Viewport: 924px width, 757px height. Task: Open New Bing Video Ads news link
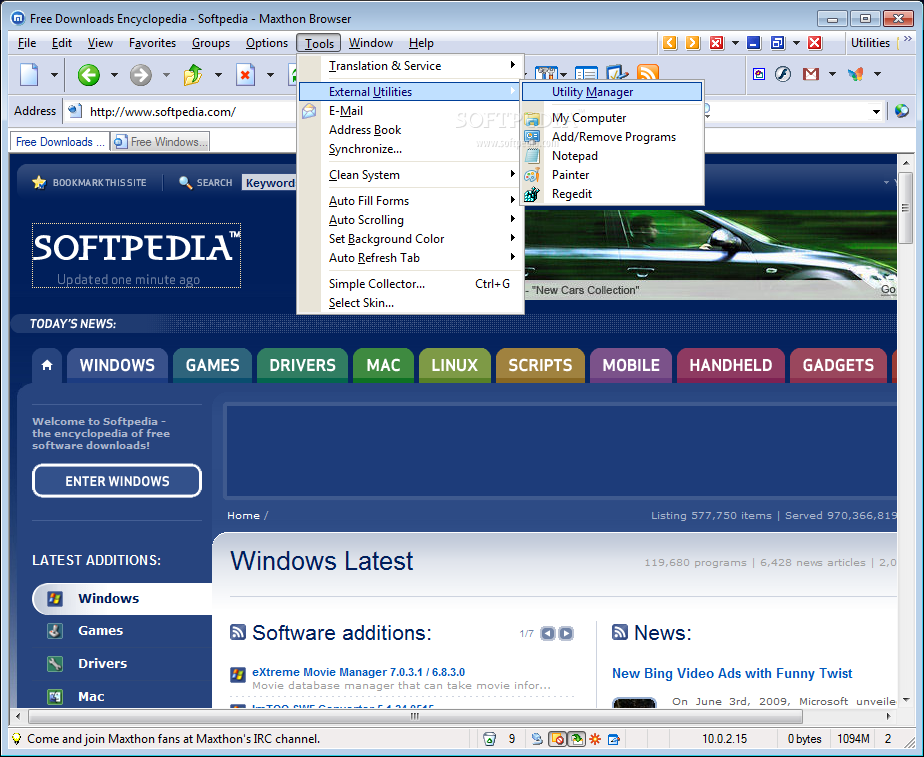point(732,673)
